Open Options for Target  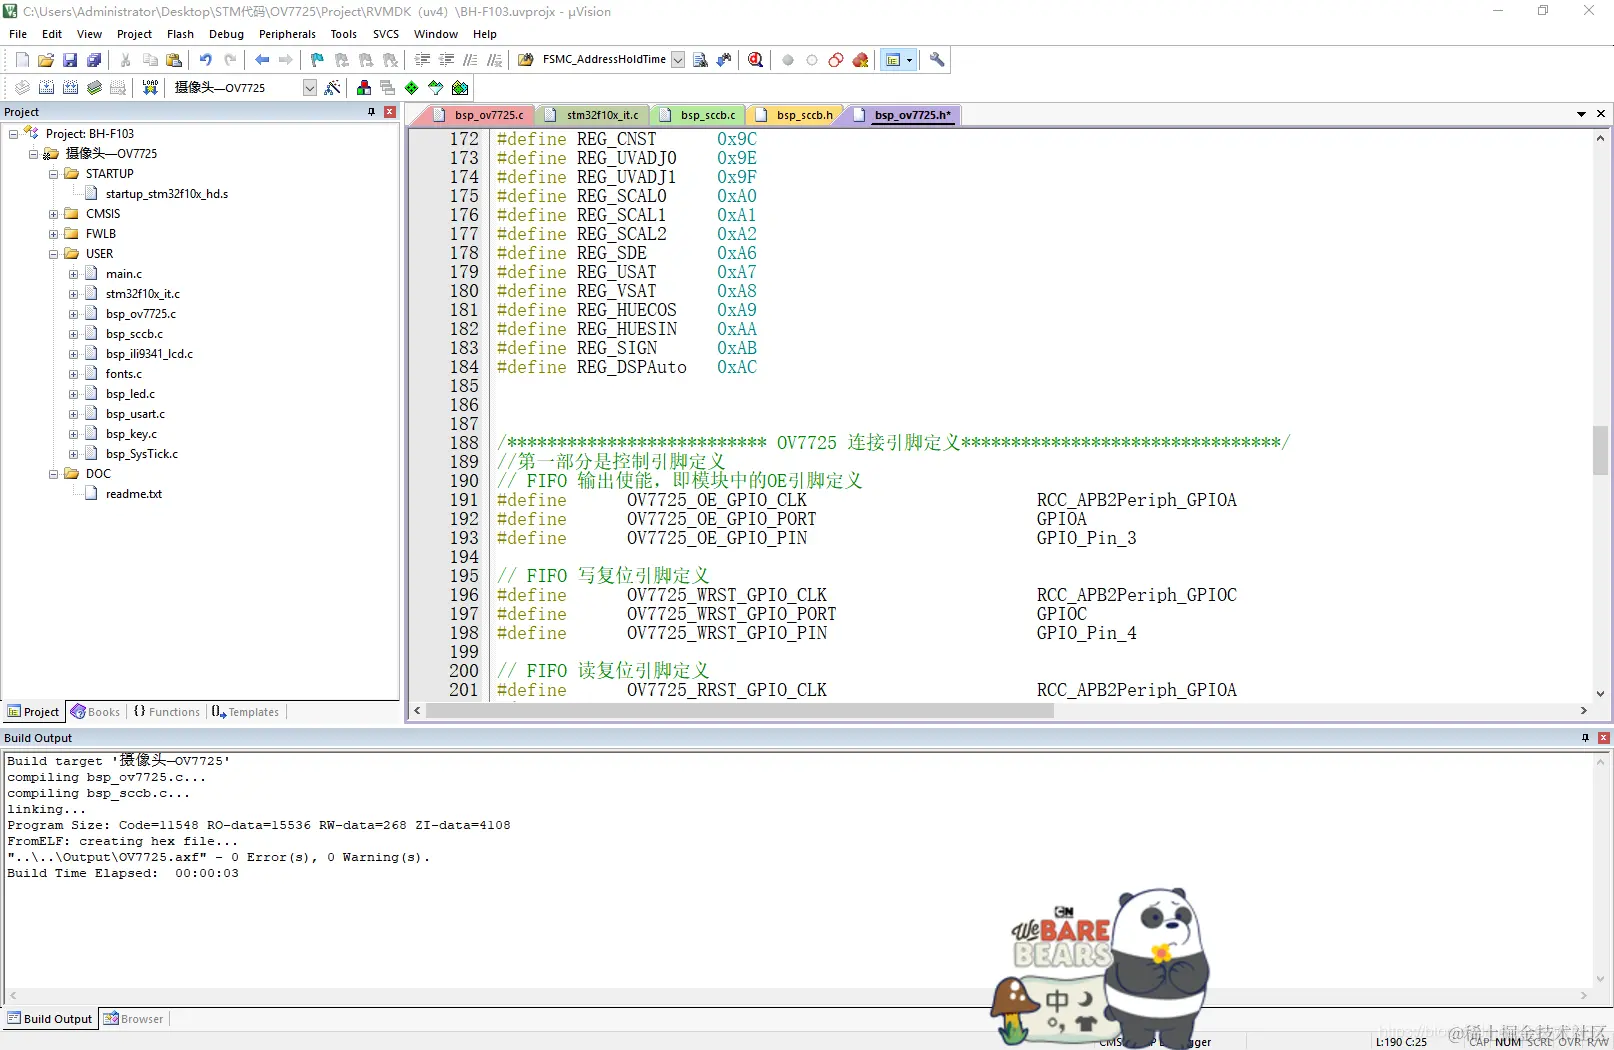[x=333, y=88]
